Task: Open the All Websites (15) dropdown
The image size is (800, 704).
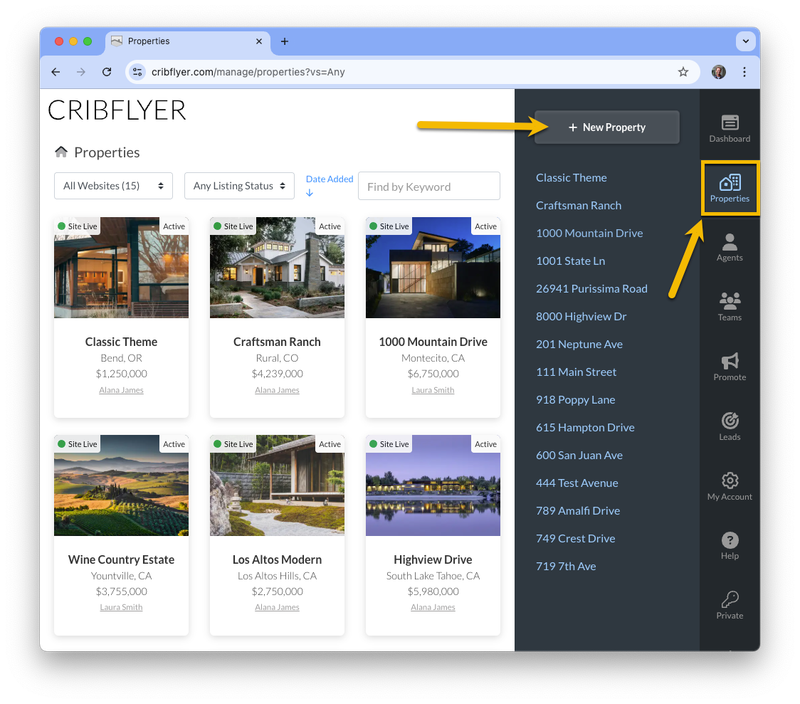Action: 113,186
